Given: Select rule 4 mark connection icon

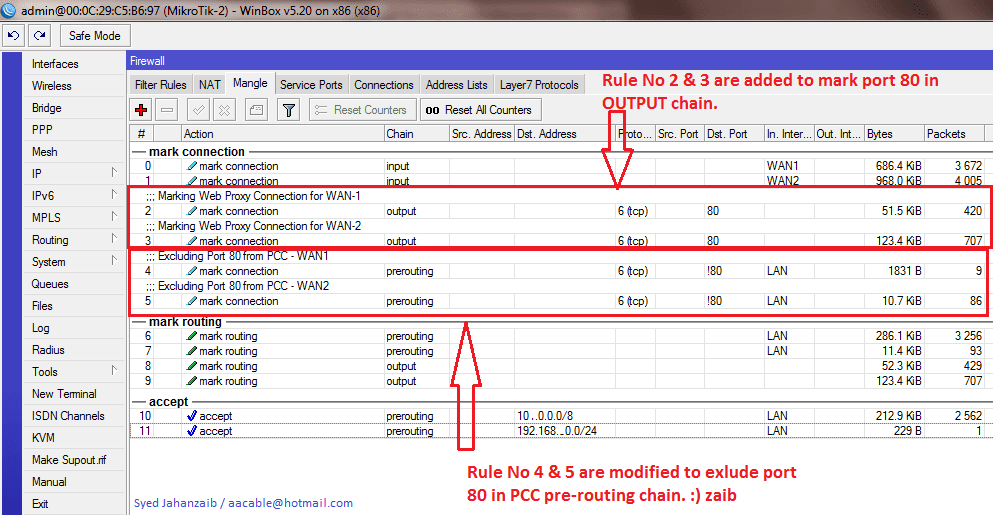Looking at the screenshot, I should 191,271.
